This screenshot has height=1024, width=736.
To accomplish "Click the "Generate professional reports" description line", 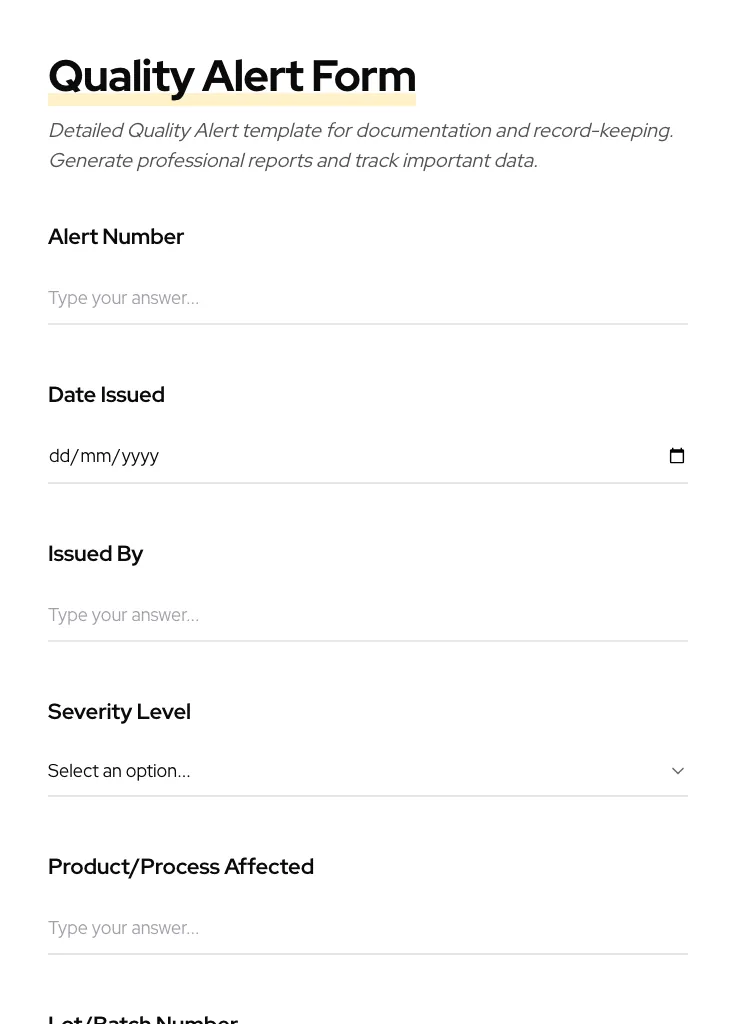I will click(292, 161).
